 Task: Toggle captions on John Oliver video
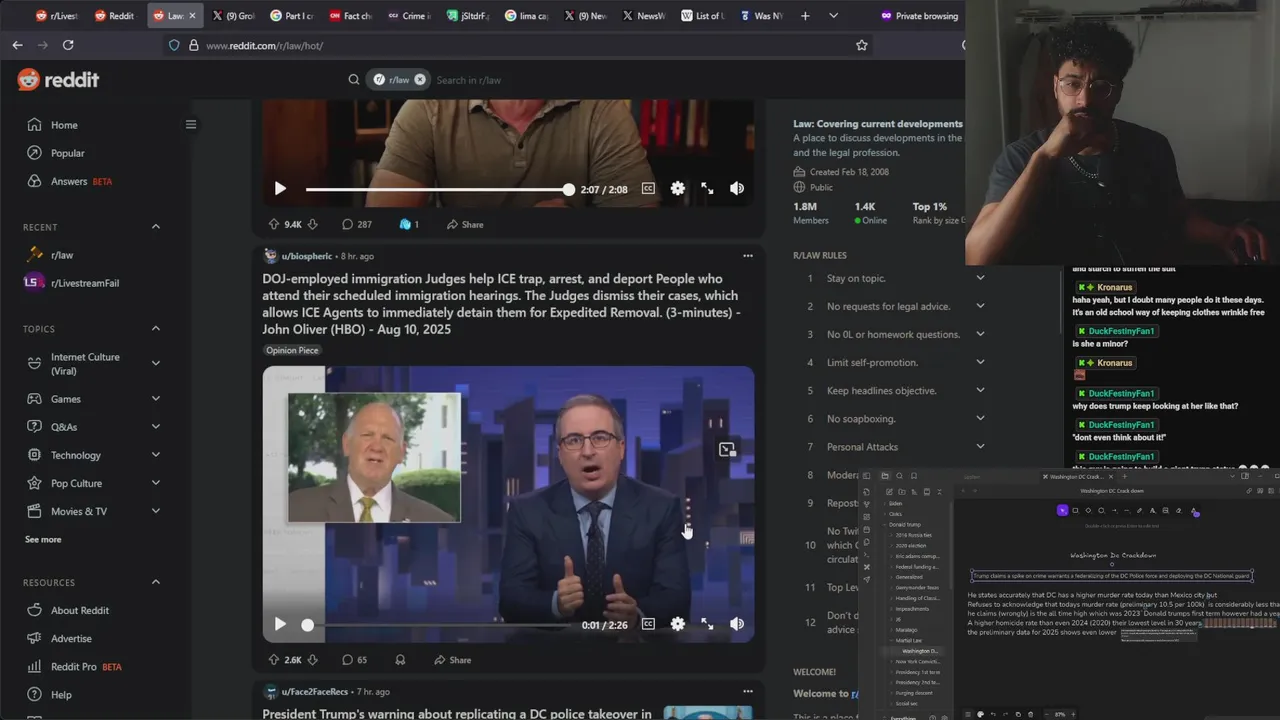point(648,624)
